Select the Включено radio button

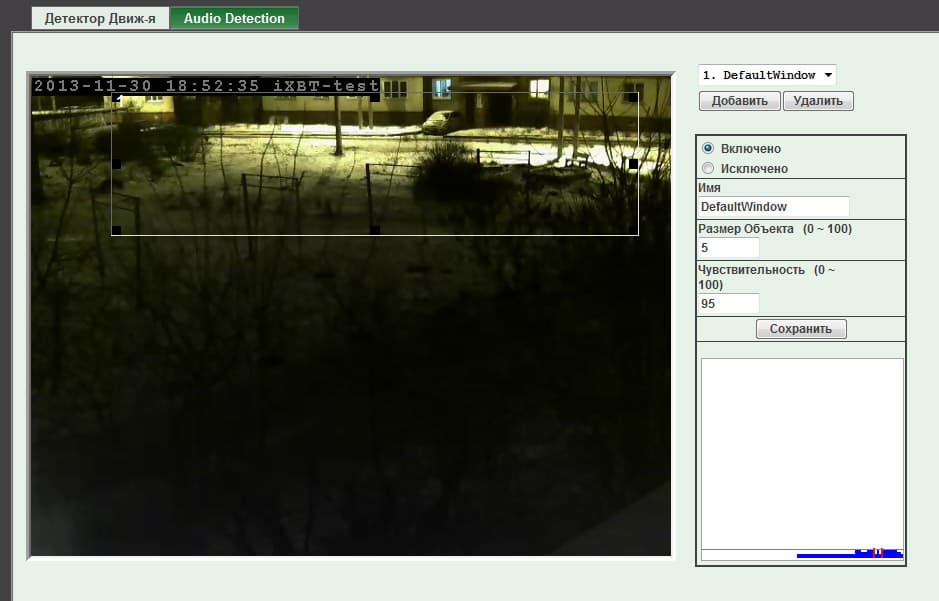click(x=708, y=148)
